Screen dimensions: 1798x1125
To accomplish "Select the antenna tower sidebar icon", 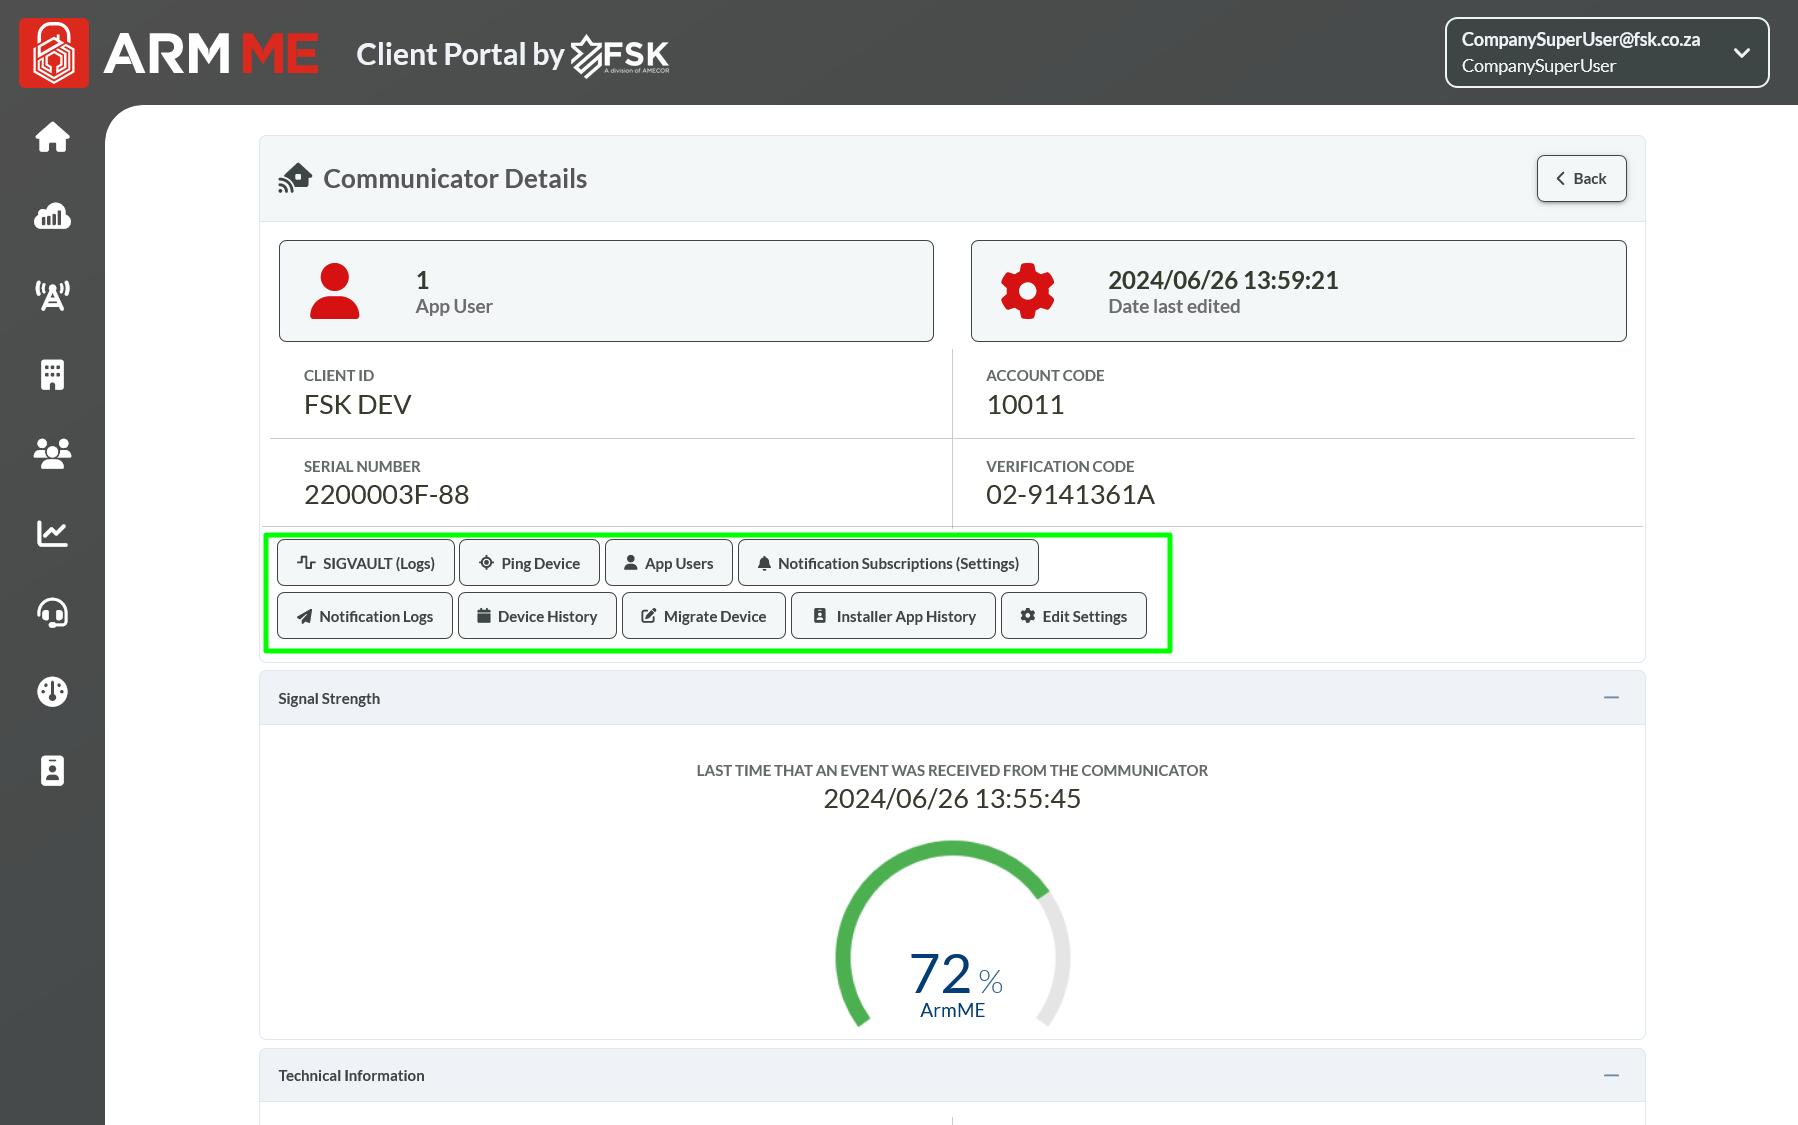I will tap(52, 295).
